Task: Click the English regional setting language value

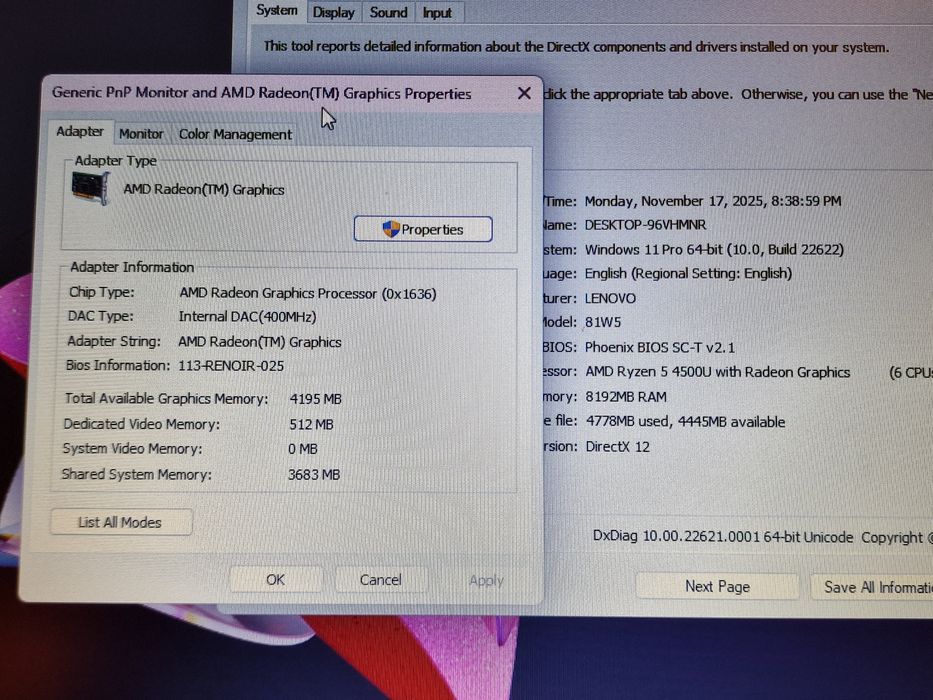Action: [688, 274]
